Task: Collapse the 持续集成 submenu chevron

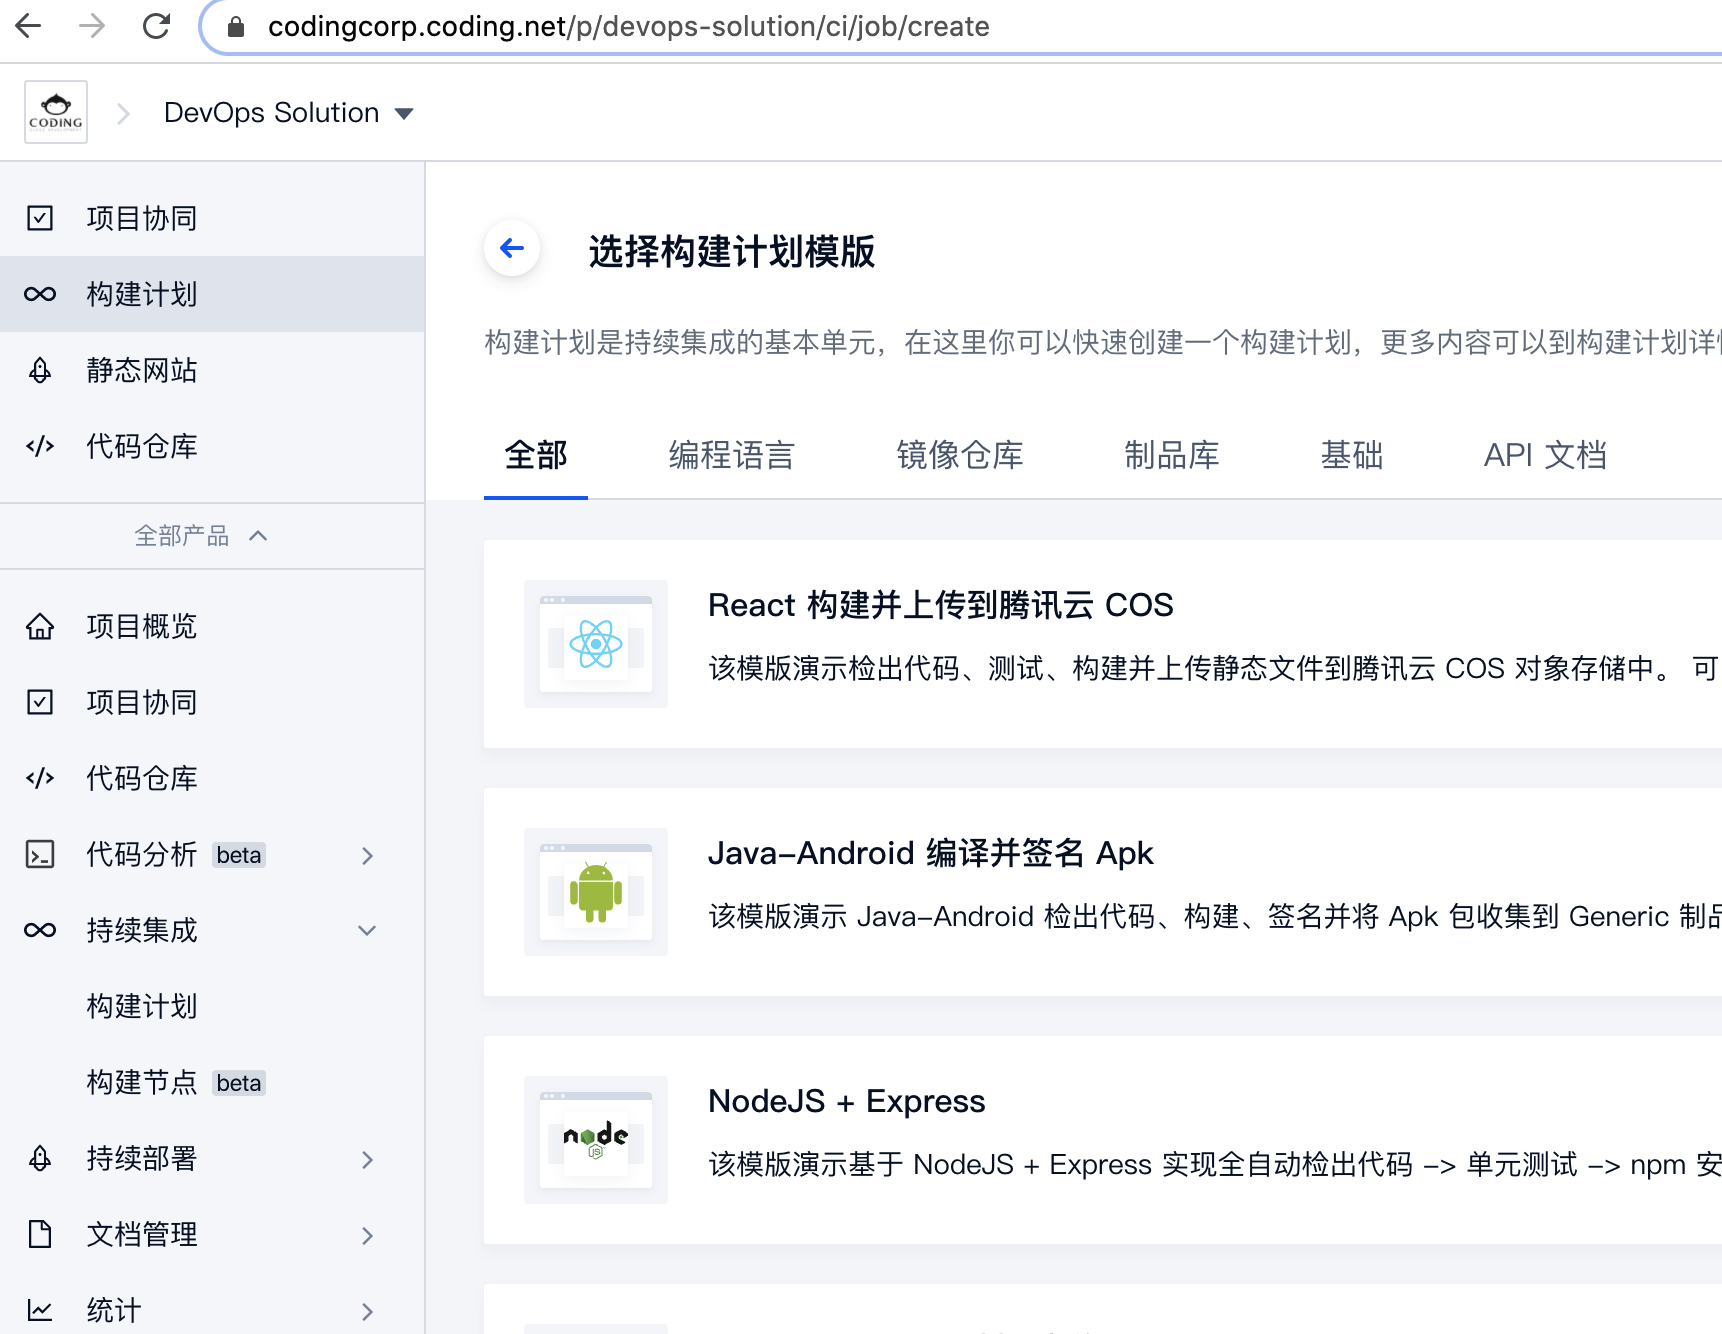Action: coord(367,930)
